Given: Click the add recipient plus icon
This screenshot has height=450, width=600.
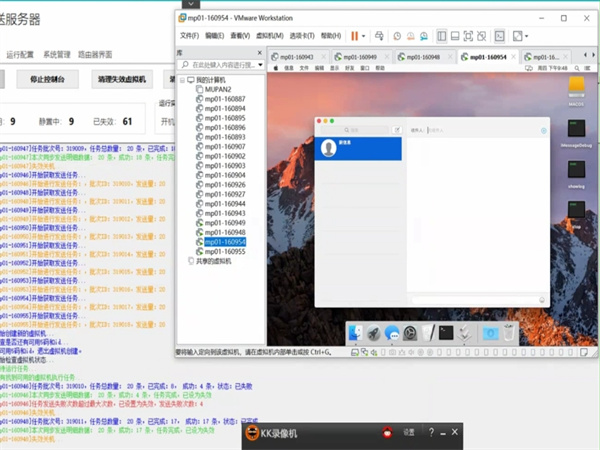Looking at the screenshot, I should (x=543, y=130).
